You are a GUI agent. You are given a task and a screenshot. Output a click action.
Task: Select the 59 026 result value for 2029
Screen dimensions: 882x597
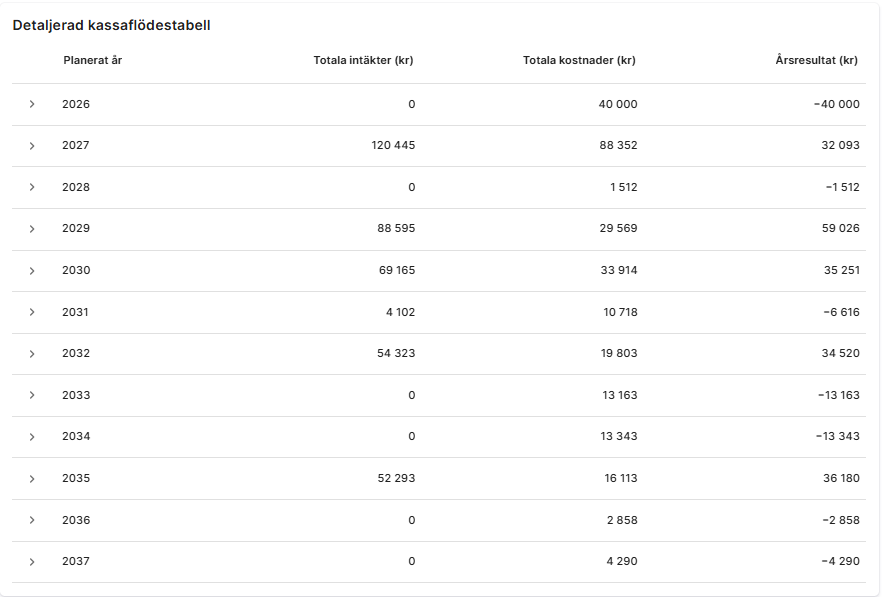[x=840, y=228]
